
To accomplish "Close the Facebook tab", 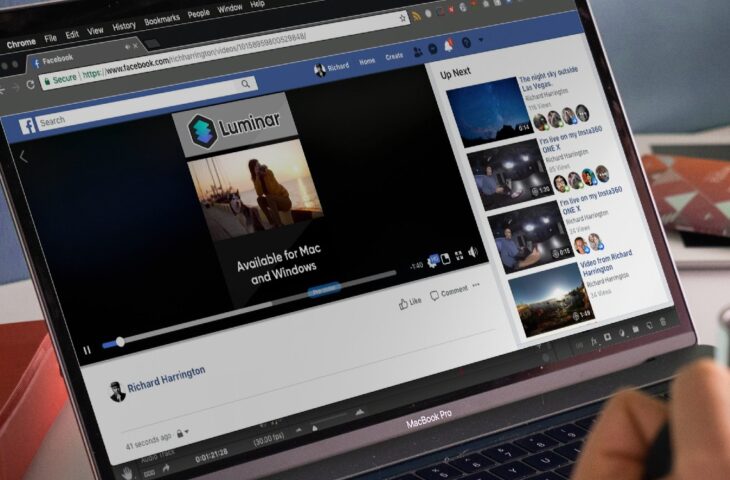I will point(135,46).
